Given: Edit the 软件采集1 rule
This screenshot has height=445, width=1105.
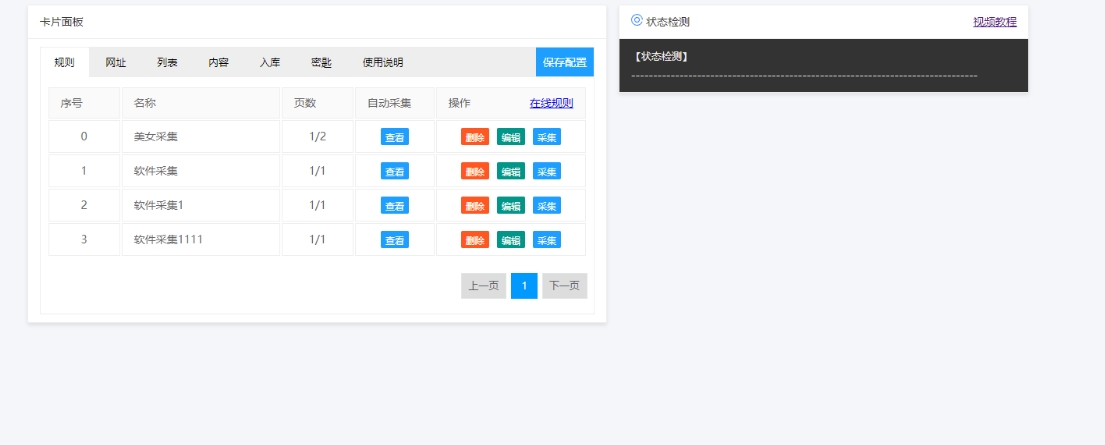Looking at the screenshot, I should click(x=511, y=205).
